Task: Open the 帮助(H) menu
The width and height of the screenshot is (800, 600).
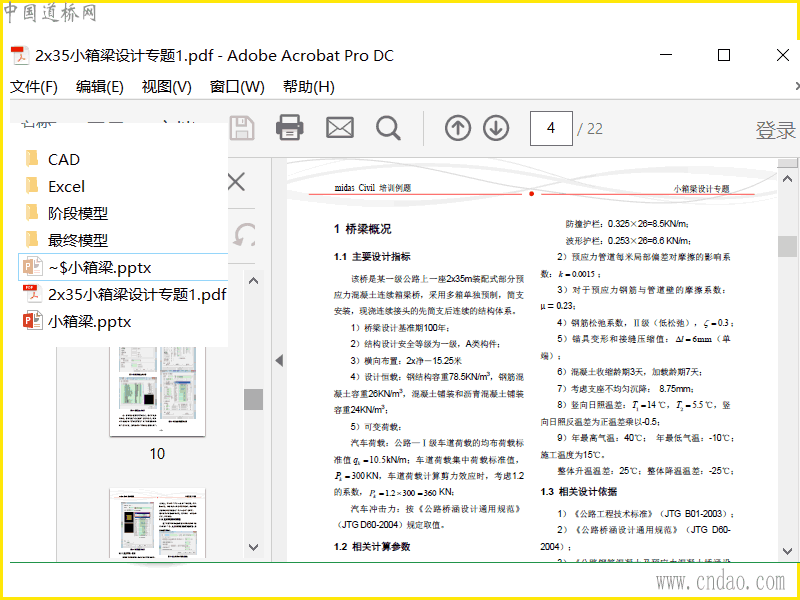Action: (x=309, y=87)
